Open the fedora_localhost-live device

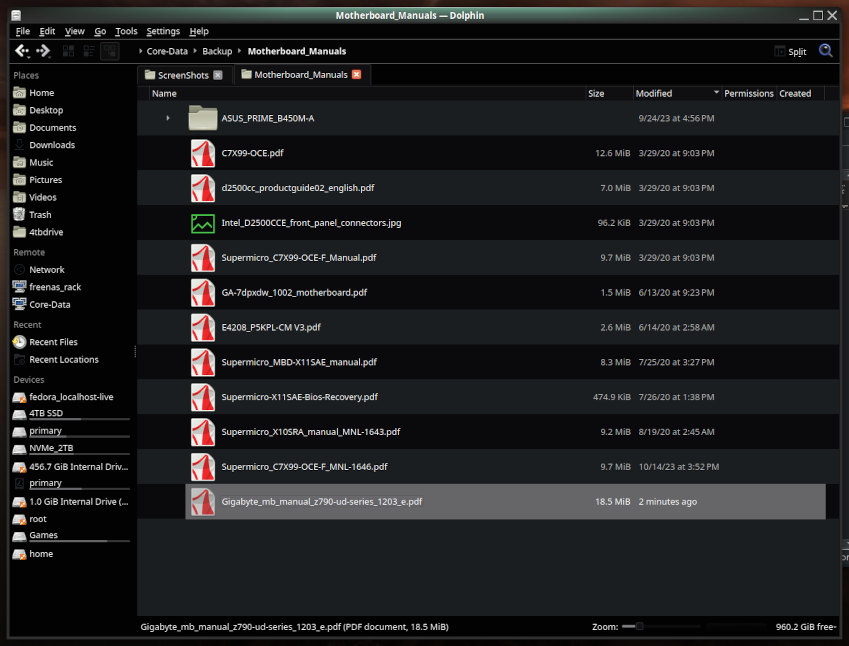tap(71, 397)
